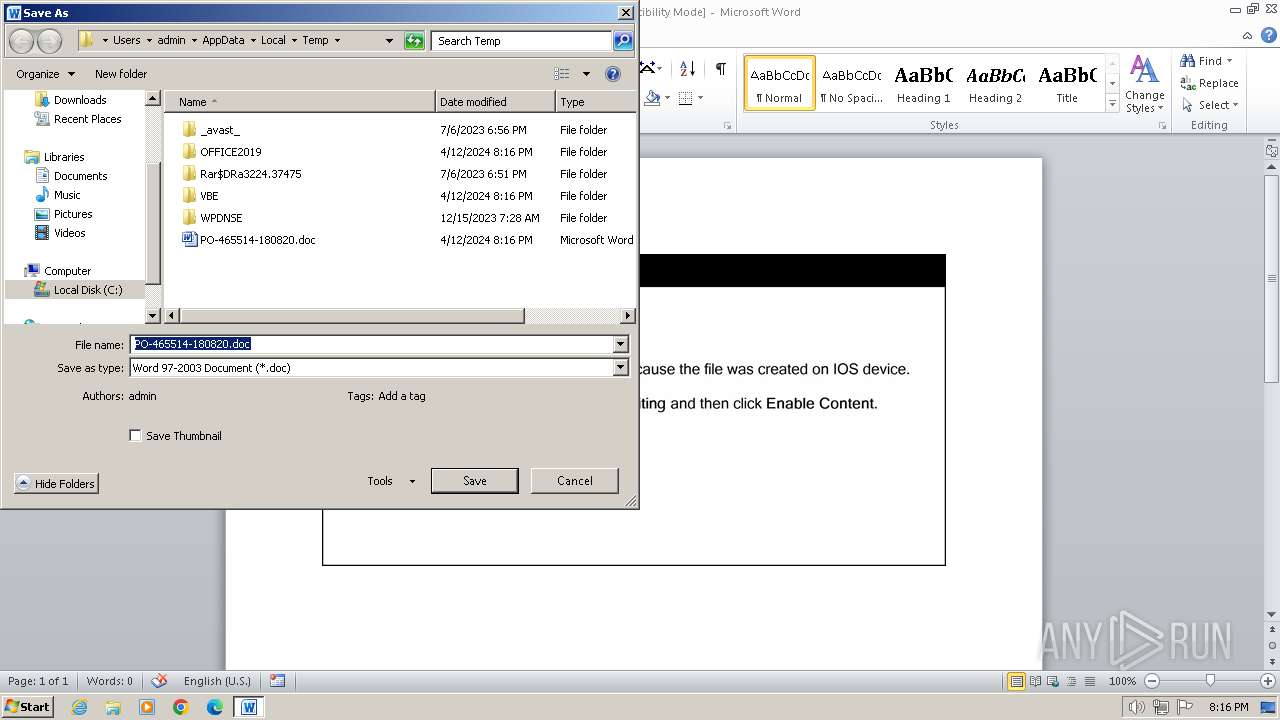
Task: Expand the File name dropdown
Action: pos(620,344)
